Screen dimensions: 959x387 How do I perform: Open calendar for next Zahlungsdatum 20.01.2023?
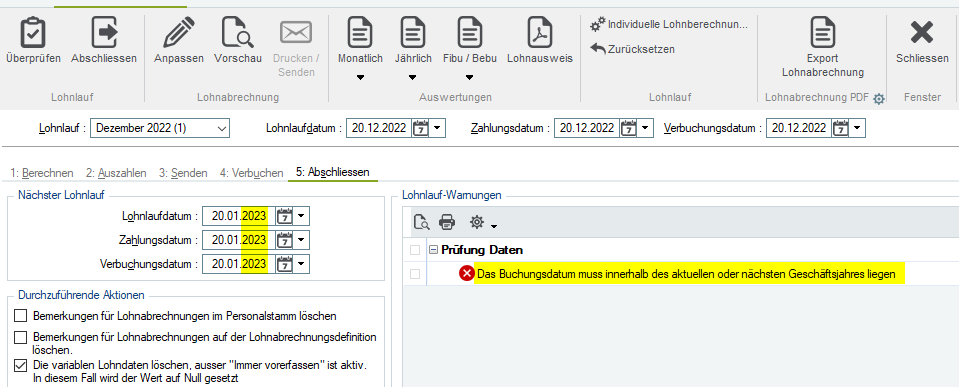click(284, 240)
